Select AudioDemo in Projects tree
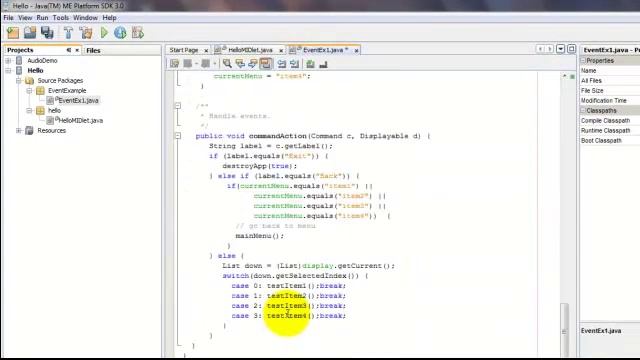The height and width of the screenshot is (360, 640). (x=42, y=60)
